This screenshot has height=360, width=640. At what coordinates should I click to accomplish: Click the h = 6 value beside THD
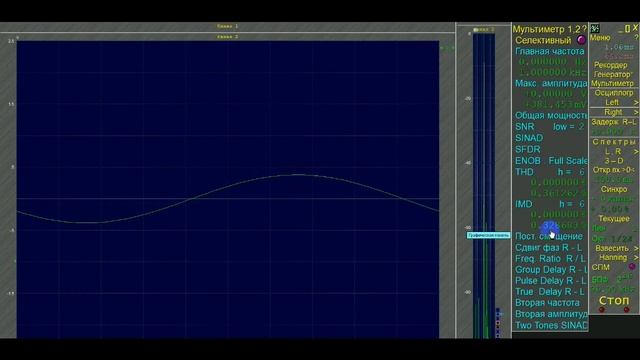pyautogui.click(x=571, y=172)
